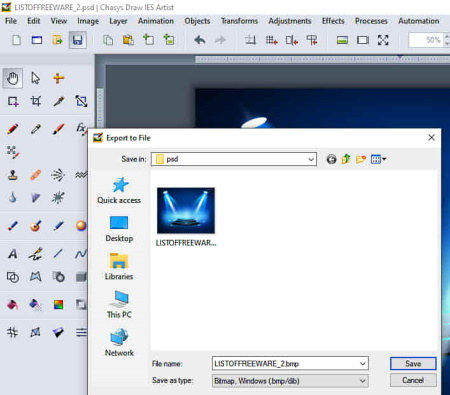Select the band-aid healing tool

35,175
